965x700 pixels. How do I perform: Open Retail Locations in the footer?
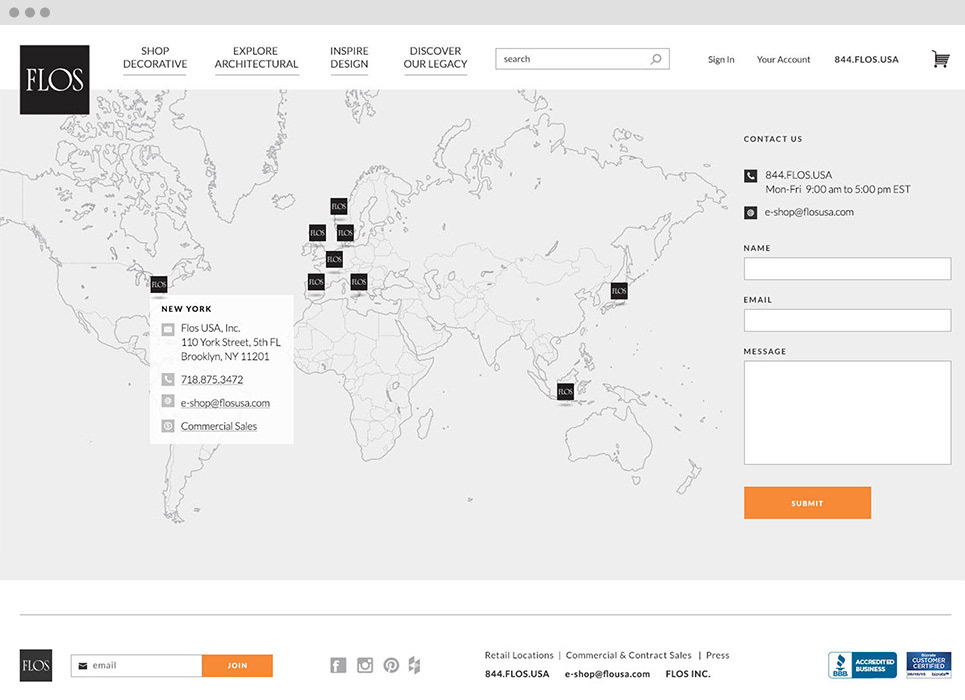519,656
